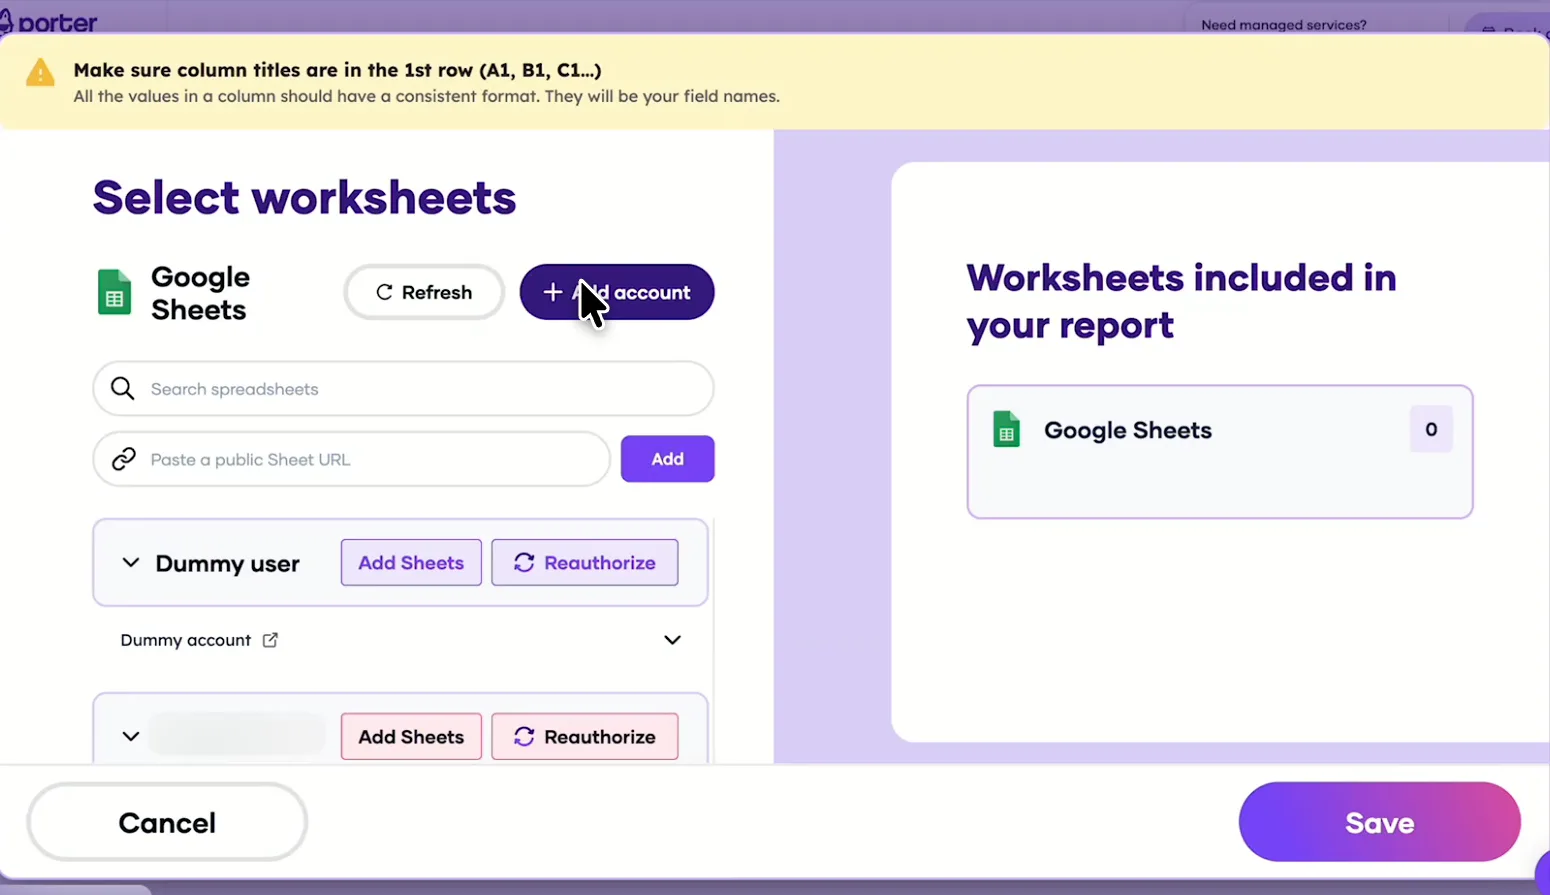Click the Save button
The image size is (1550, 895).
point(1379,822)
